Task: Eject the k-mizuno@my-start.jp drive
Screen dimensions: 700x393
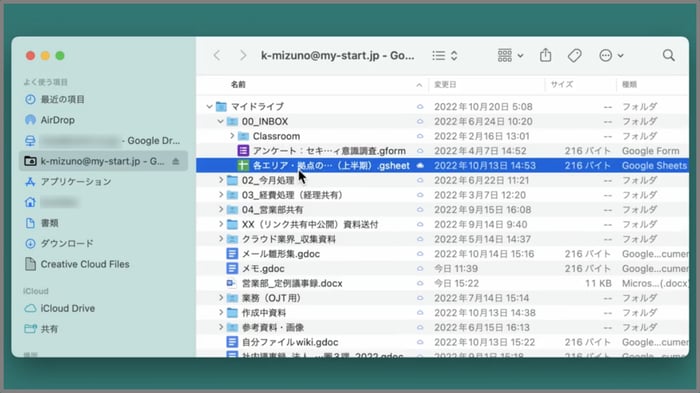Action: (176, 161)
